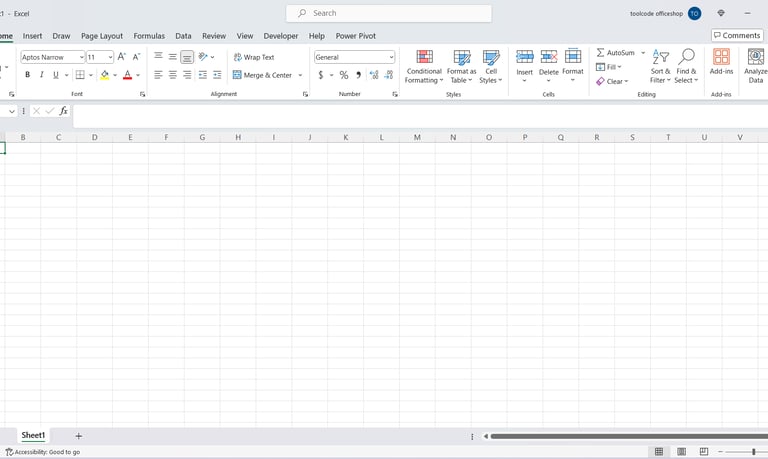Viewport: 768px width, 459px height.
Task: Apply red Font Color
Action: [x=127, y=75]
